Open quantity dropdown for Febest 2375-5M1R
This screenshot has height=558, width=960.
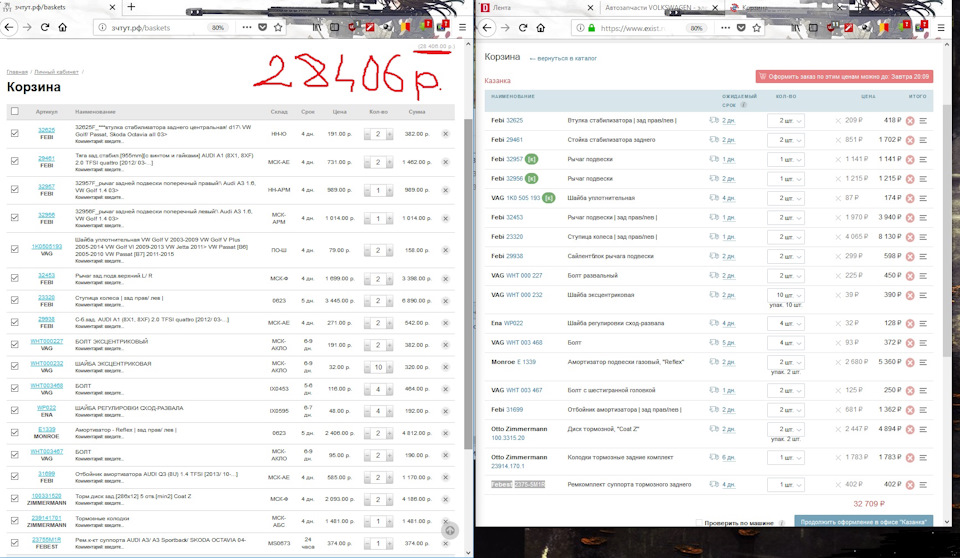[x=786, y=485]
